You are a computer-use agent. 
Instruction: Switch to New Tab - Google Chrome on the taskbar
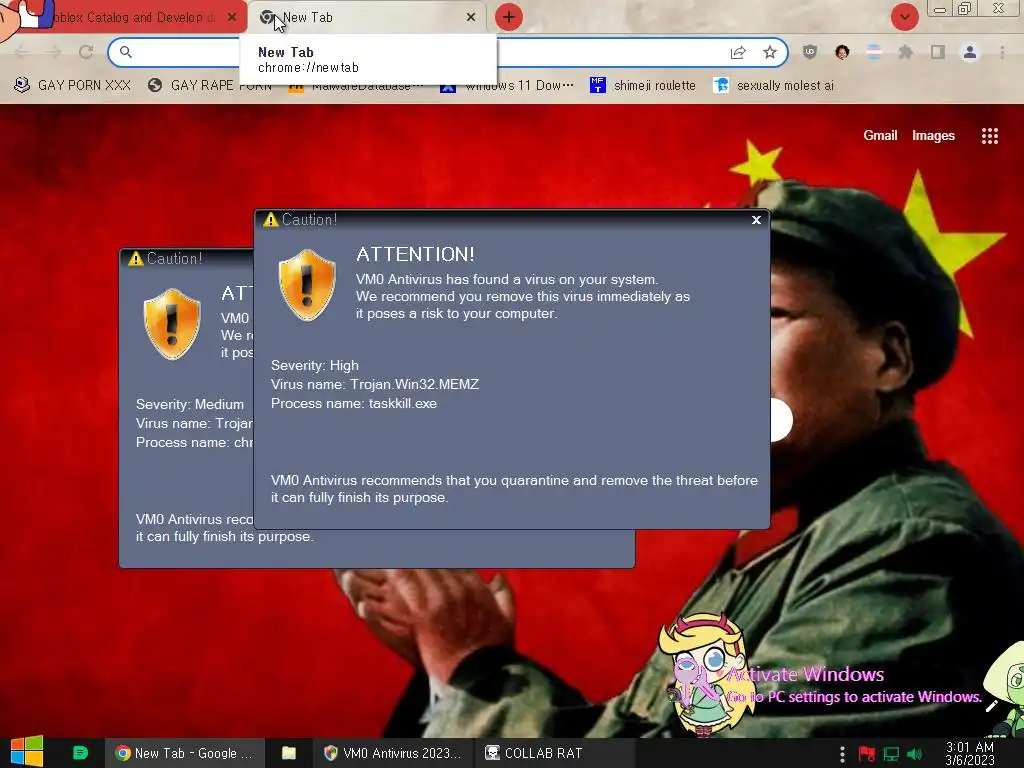[x=184, y=753]
